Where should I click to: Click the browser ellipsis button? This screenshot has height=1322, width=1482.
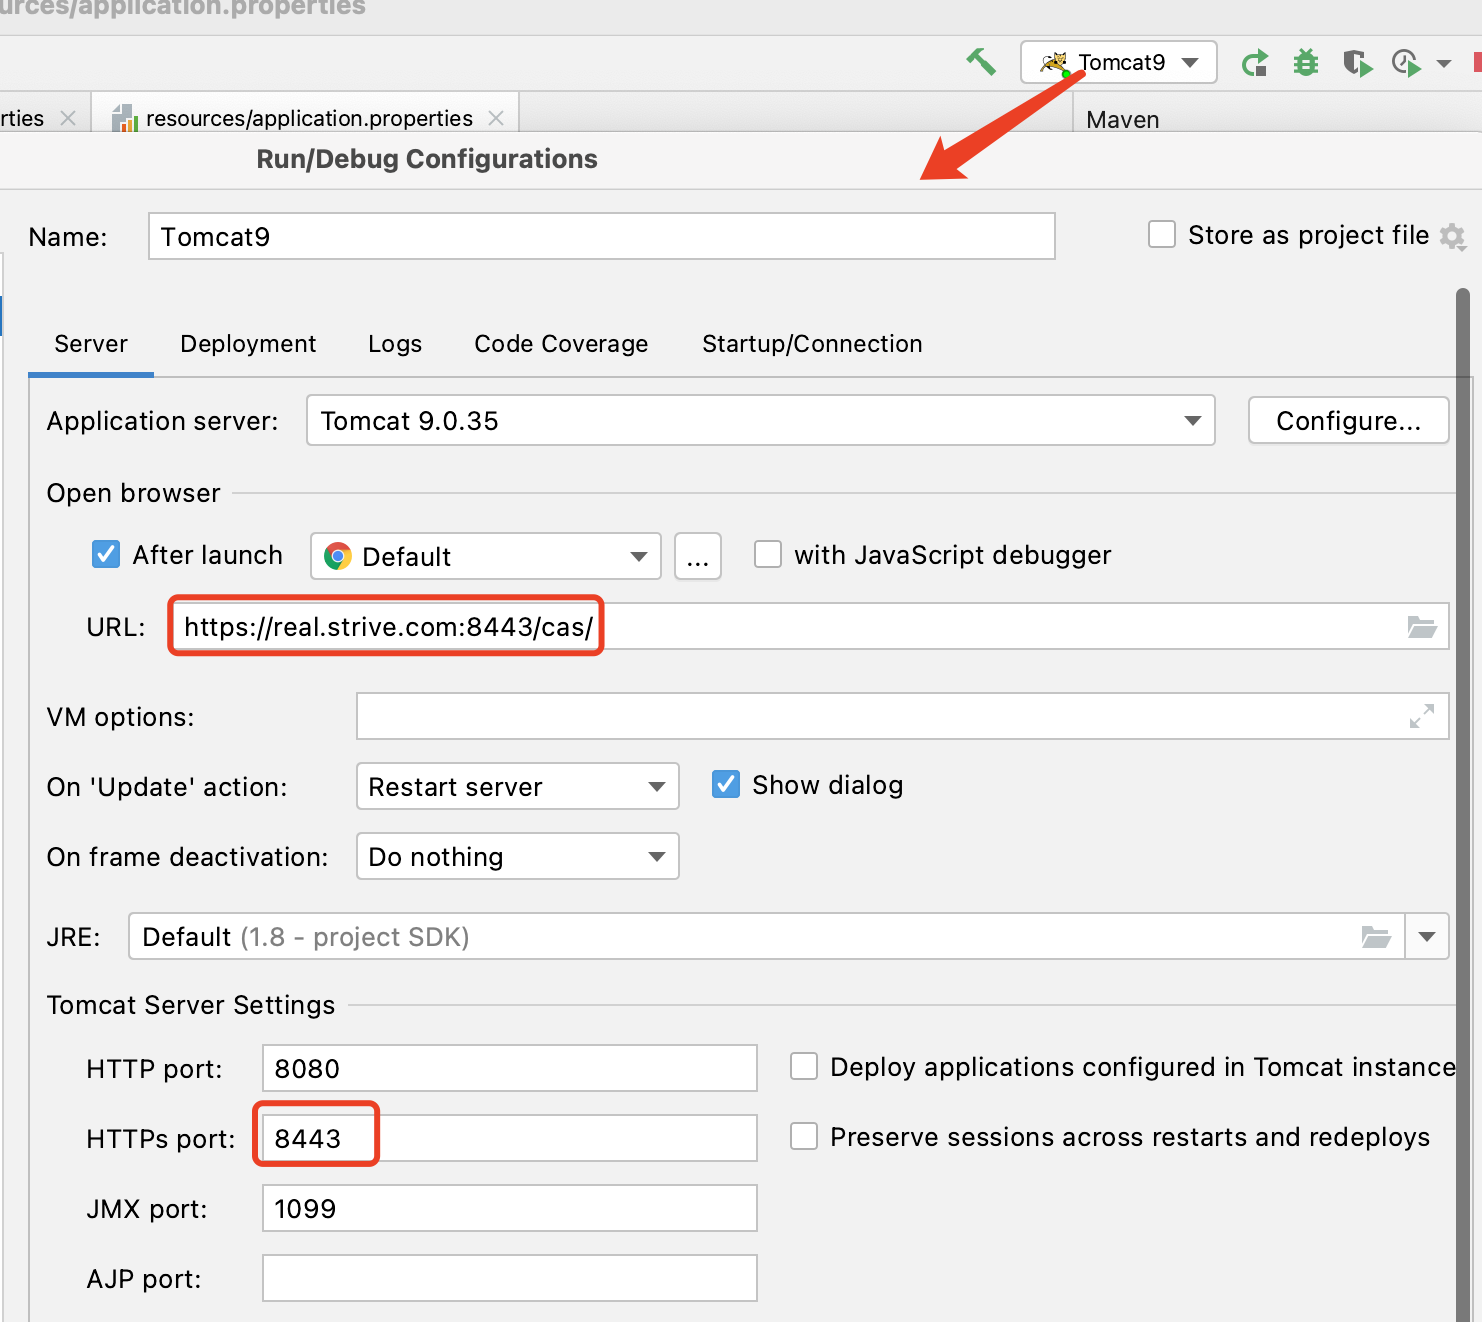tap(698, 556)
